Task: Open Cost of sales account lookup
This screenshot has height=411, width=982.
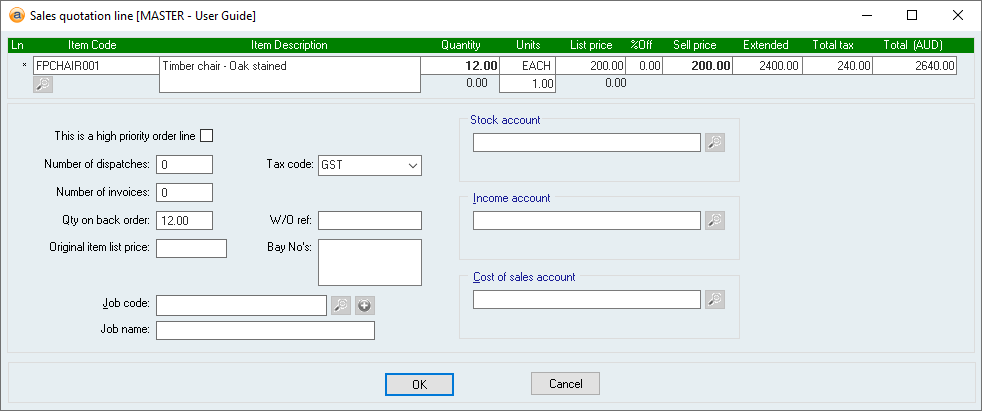Action: coord(714,299)
